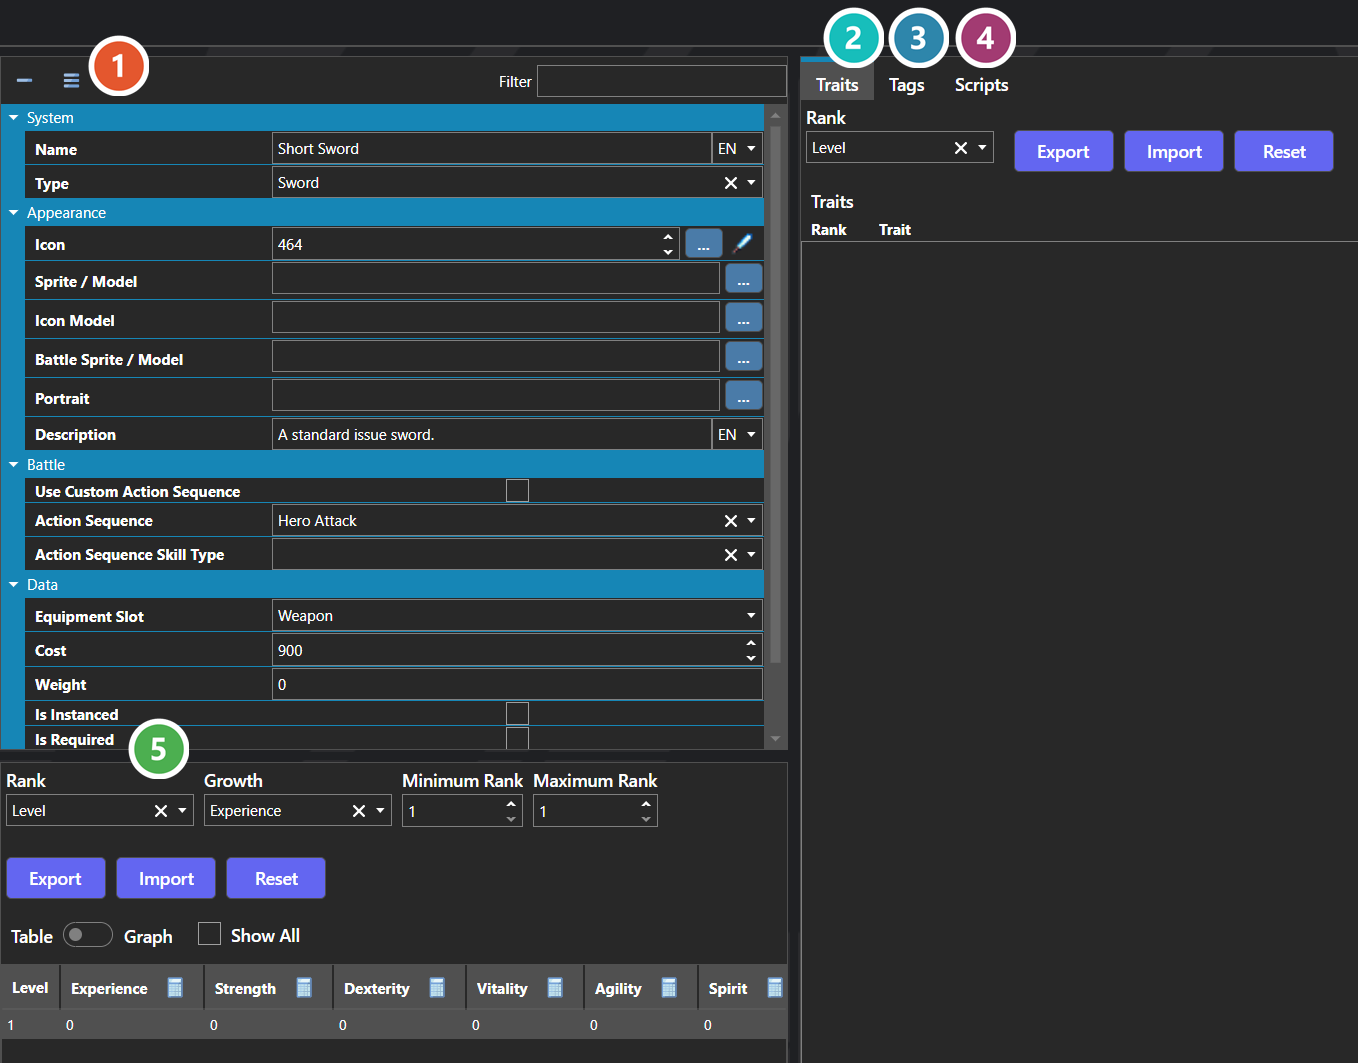Open calculator for Spirit column
The image size is (1358, 1063).
pyautogui.click(x=774, y=988)
